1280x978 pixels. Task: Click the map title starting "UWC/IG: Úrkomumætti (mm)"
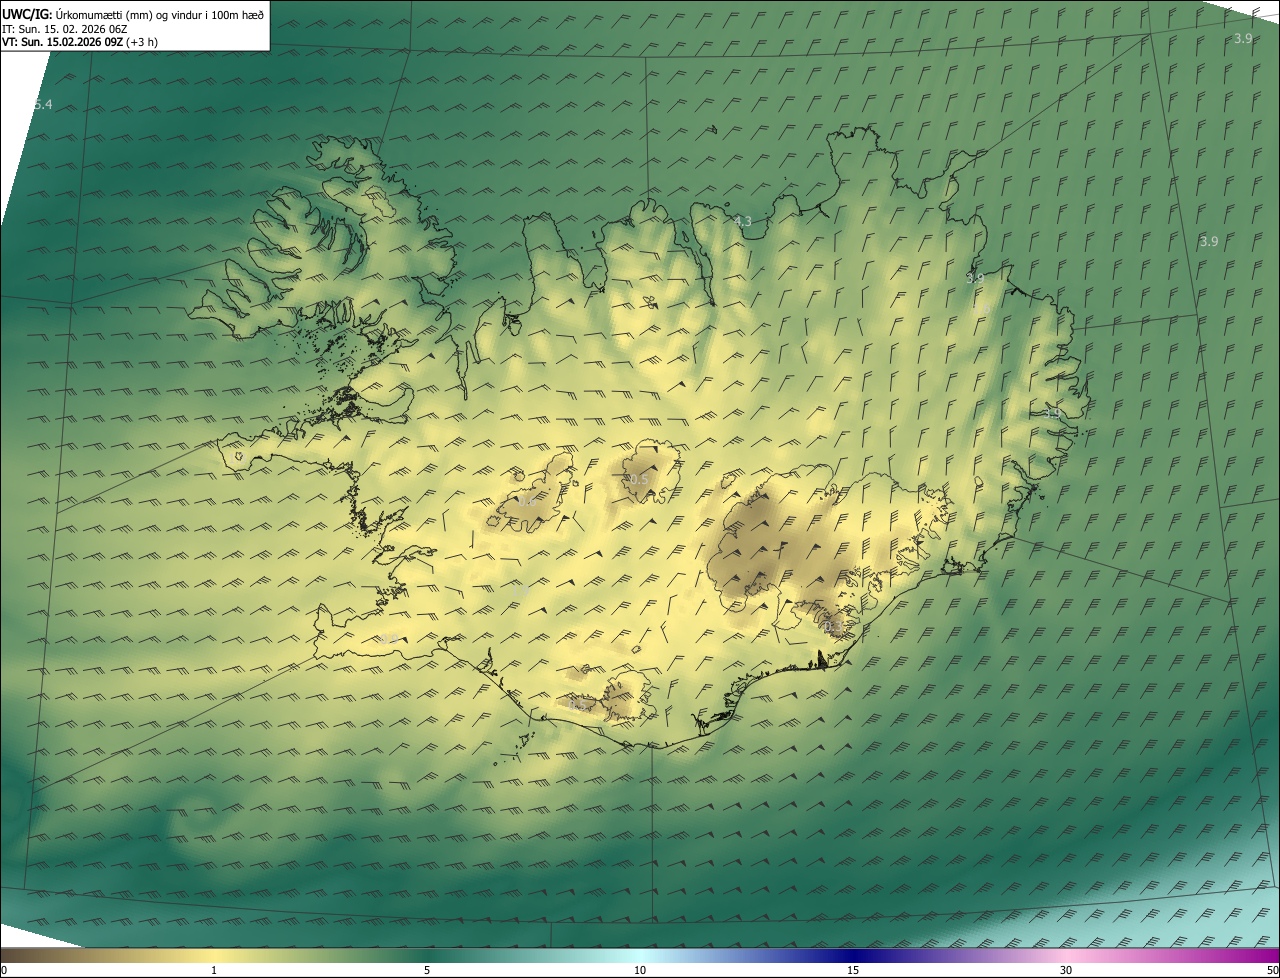pyautogui.click(x=133, y=14)
